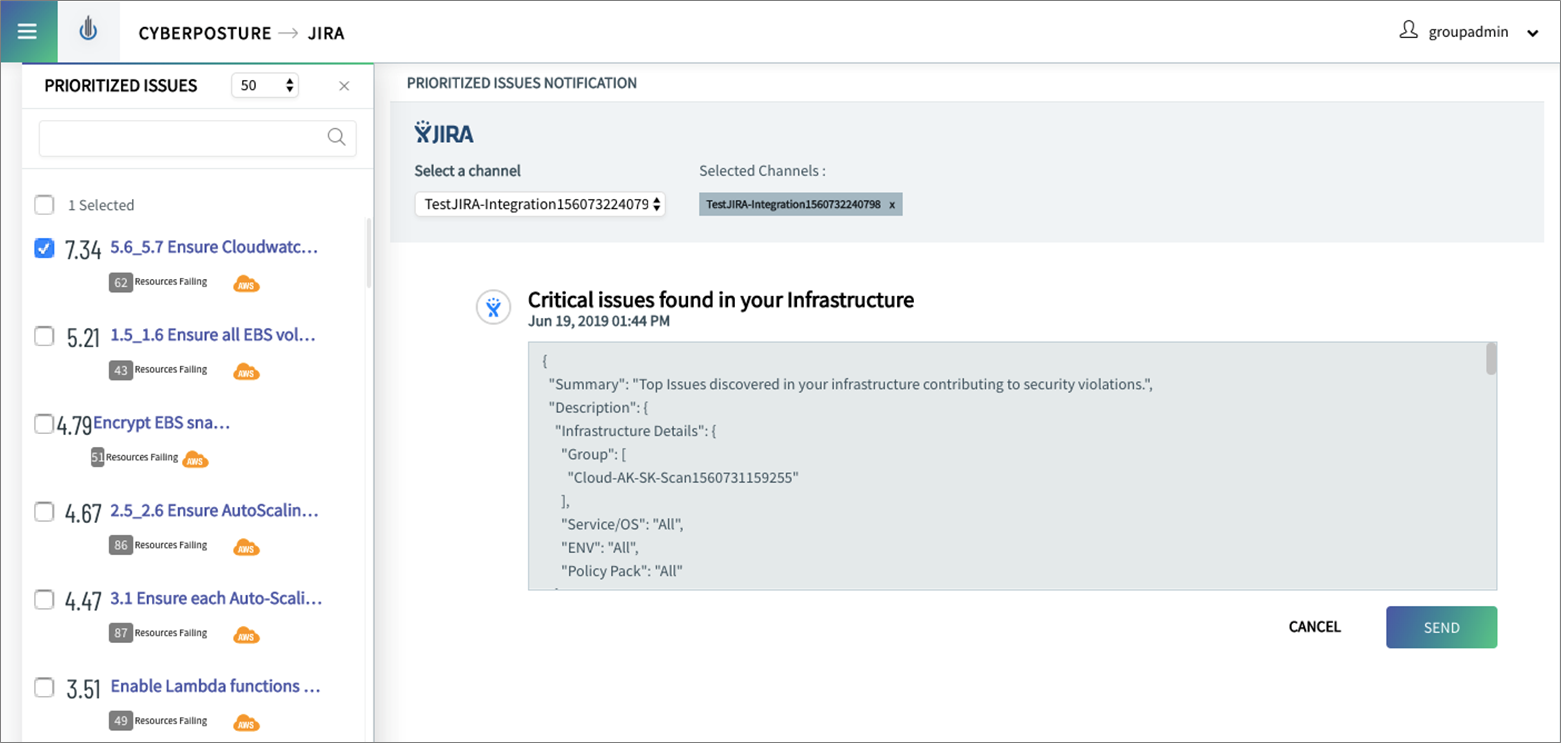Open the issue count dropdown showing 50
Image resolution: width=1561 pixels, height=743 pixels.
pos(265,86)
